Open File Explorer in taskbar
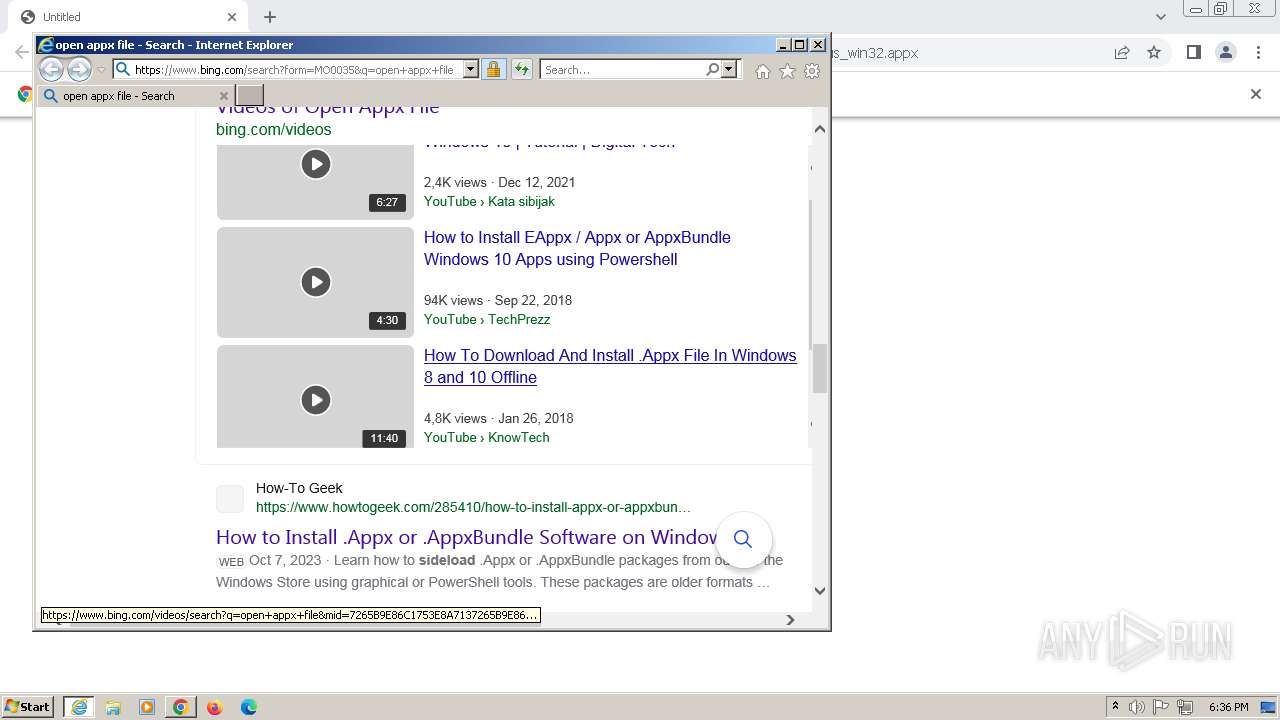 [x=113, y=707]
